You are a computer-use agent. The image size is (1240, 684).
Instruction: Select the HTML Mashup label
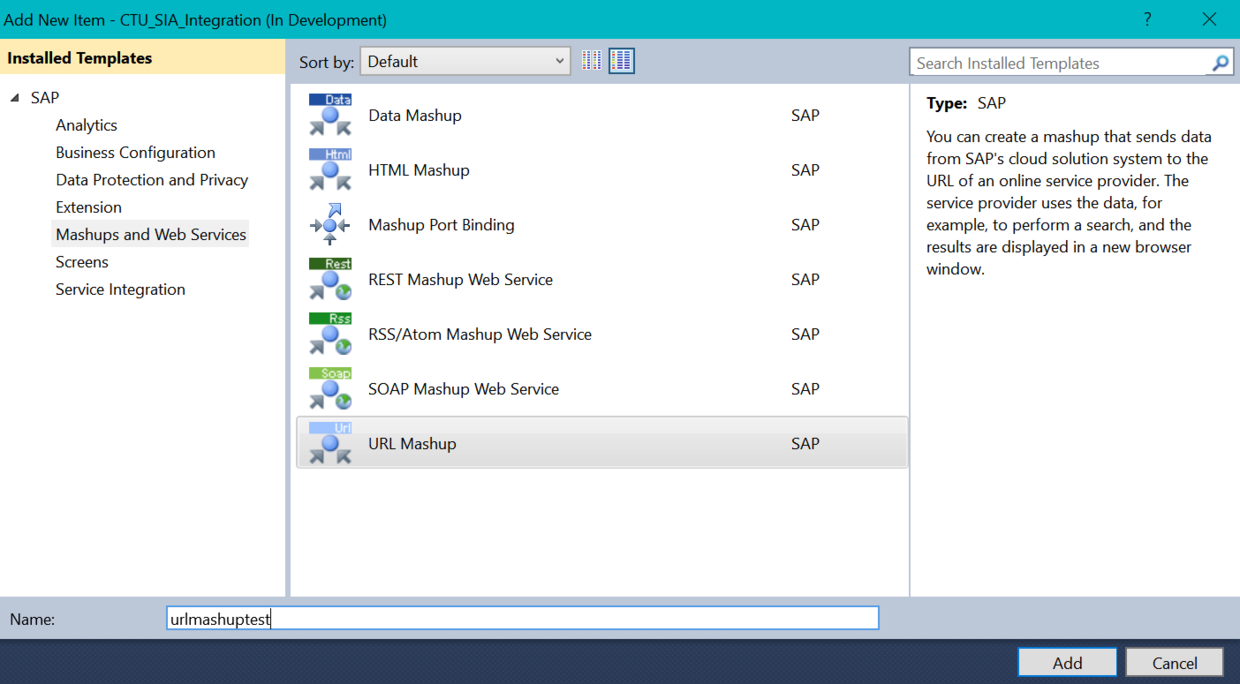pyautogui.click(x=419, y=170)
